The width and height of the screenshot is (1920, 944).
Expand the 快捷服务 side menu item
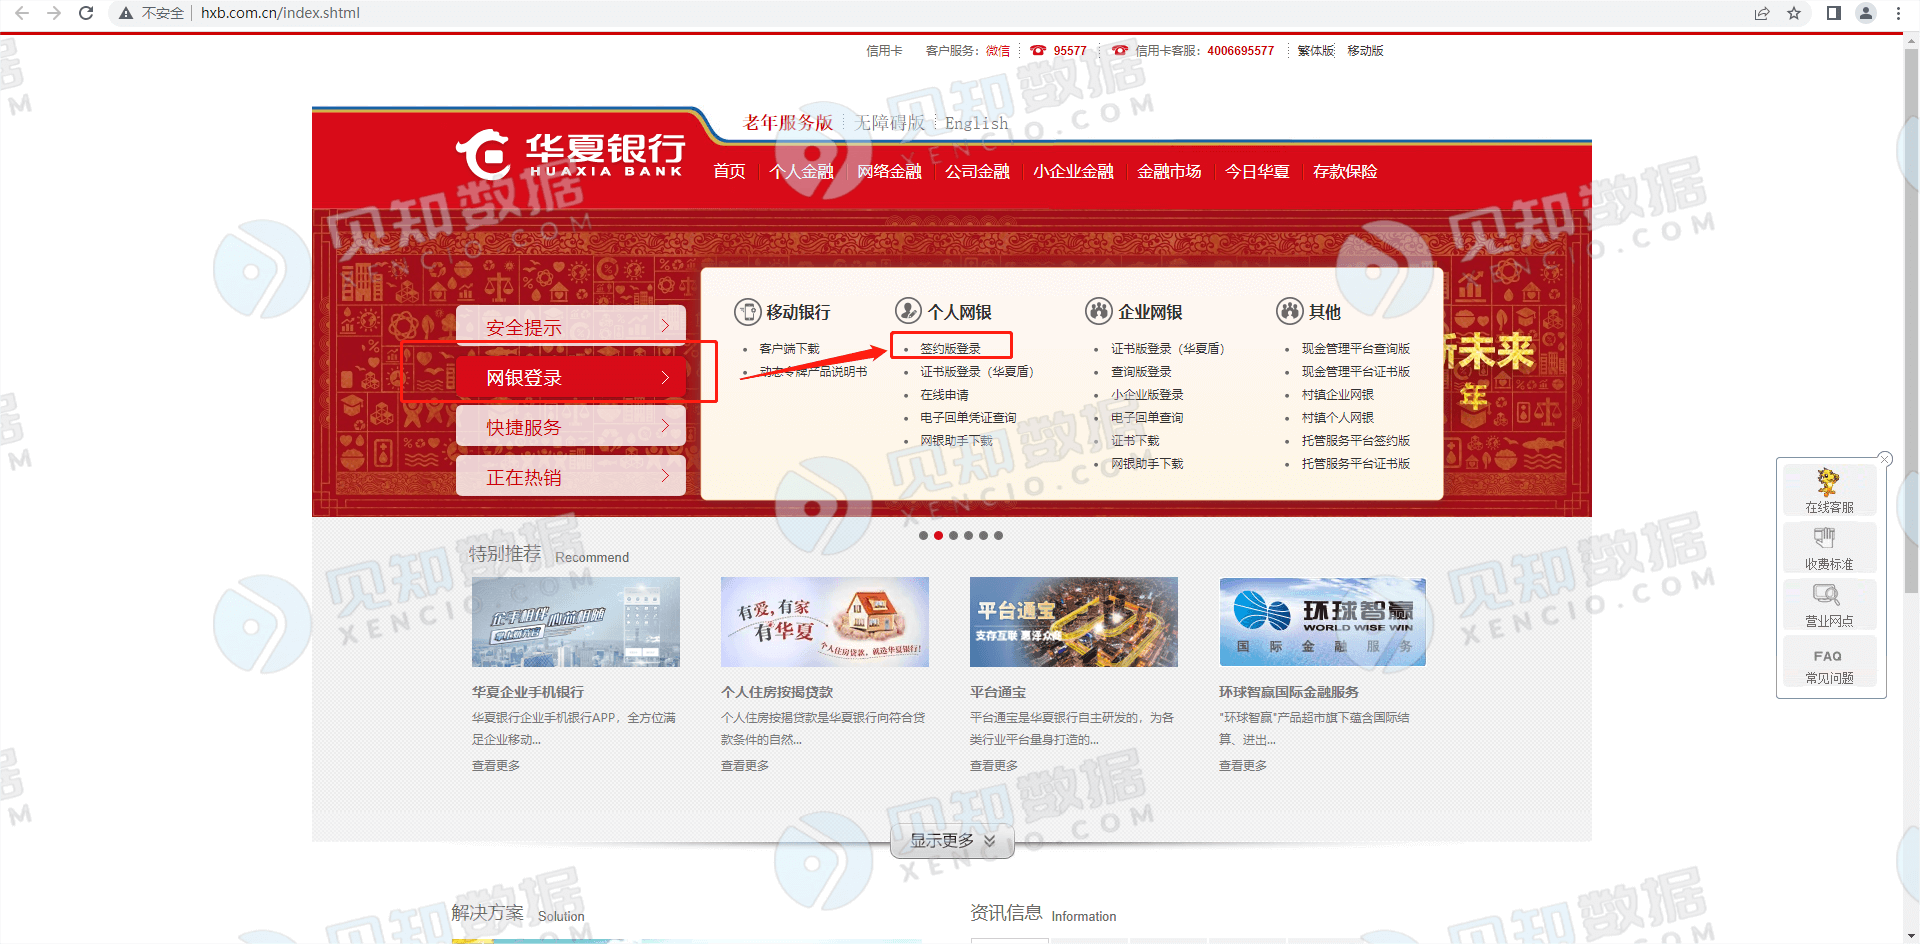click(x=571, y=427)
